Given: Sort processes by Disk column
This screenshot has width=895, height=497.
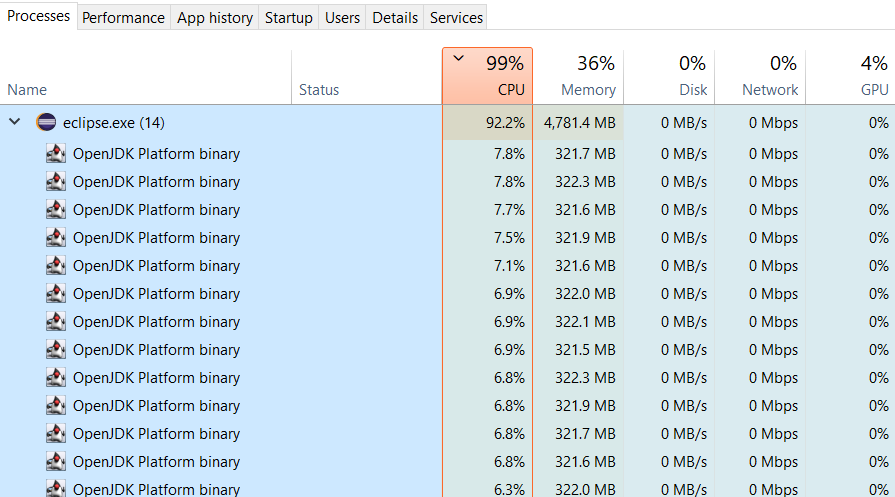Looking at the screenshot, I should tap(669, 76).
